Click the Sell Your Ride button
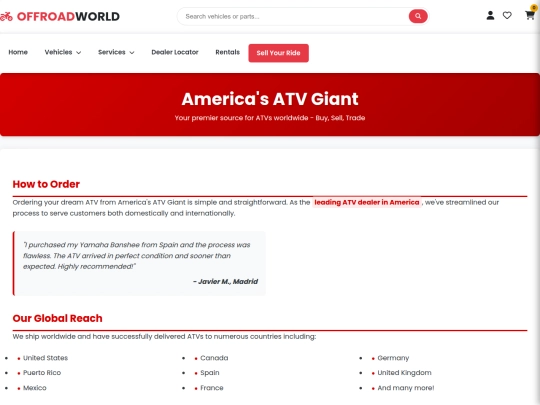540x405 pixels. pos(278,53)
